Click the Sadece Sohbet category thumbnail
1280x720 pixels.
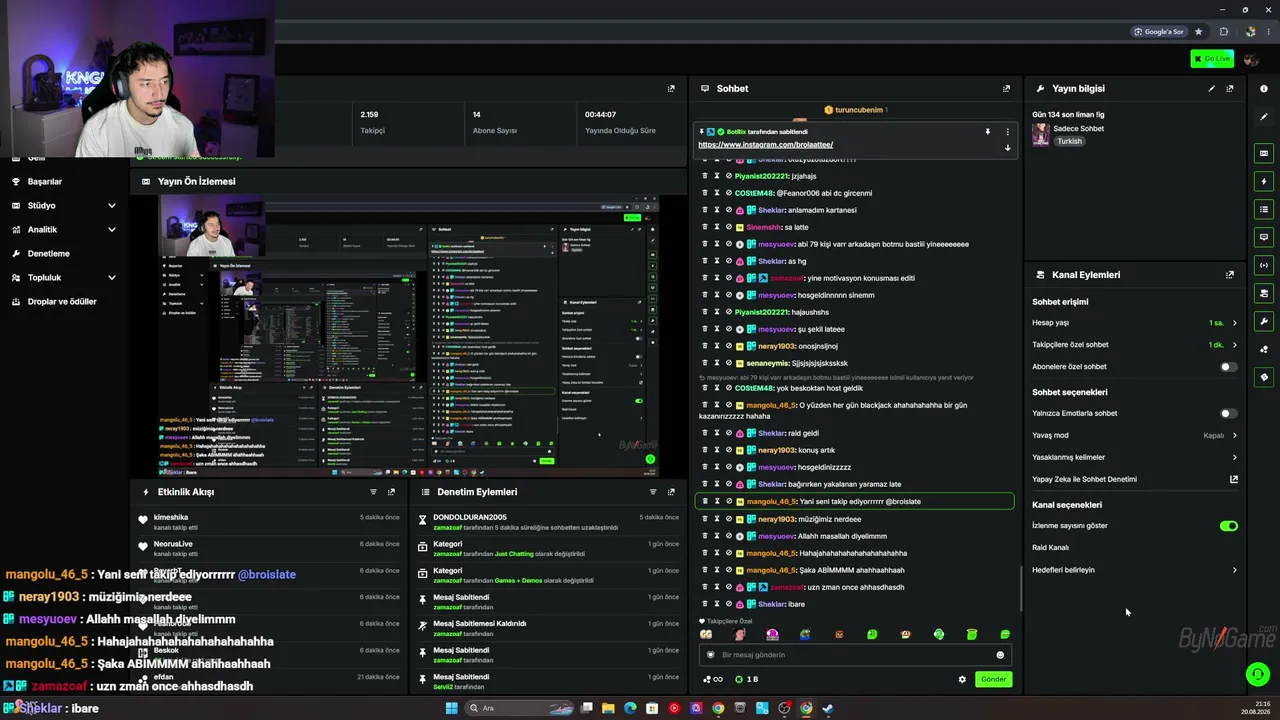coord(1041,135)
